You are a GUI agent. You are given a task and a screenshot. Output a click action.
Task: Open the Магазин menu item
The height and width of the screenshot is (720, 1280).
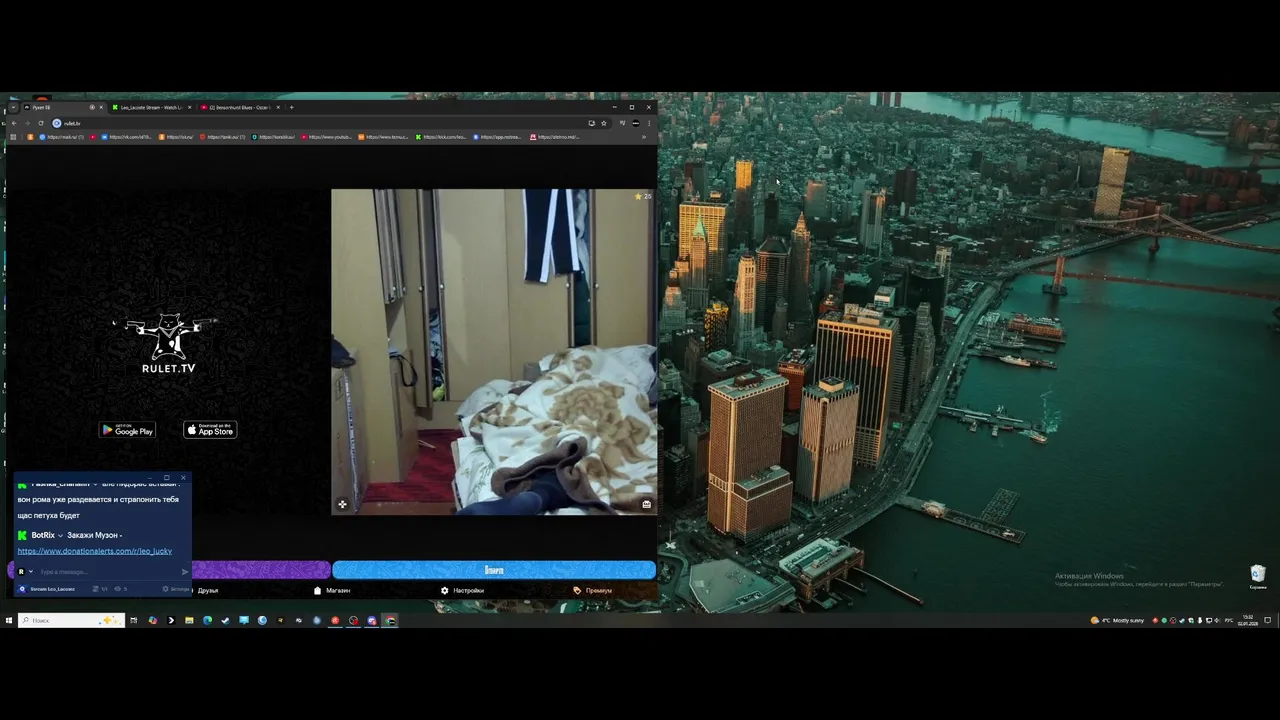[x=332, y=590]
